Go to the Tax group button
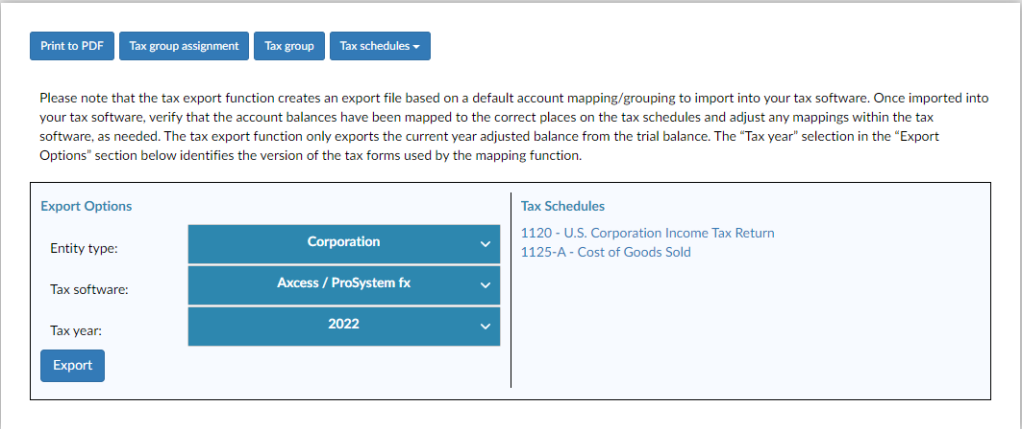Viewport: 1022px width, 429px height. coord(289,46)
